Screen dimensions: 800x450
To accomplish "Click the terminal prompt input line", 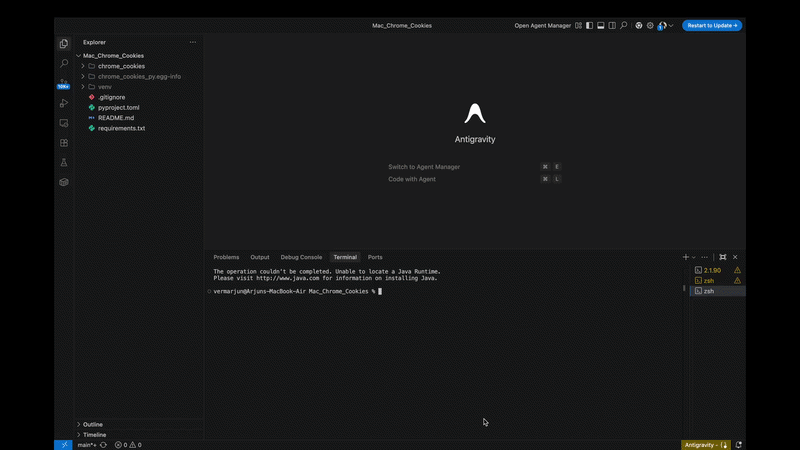I will click(x=297, y=291).
